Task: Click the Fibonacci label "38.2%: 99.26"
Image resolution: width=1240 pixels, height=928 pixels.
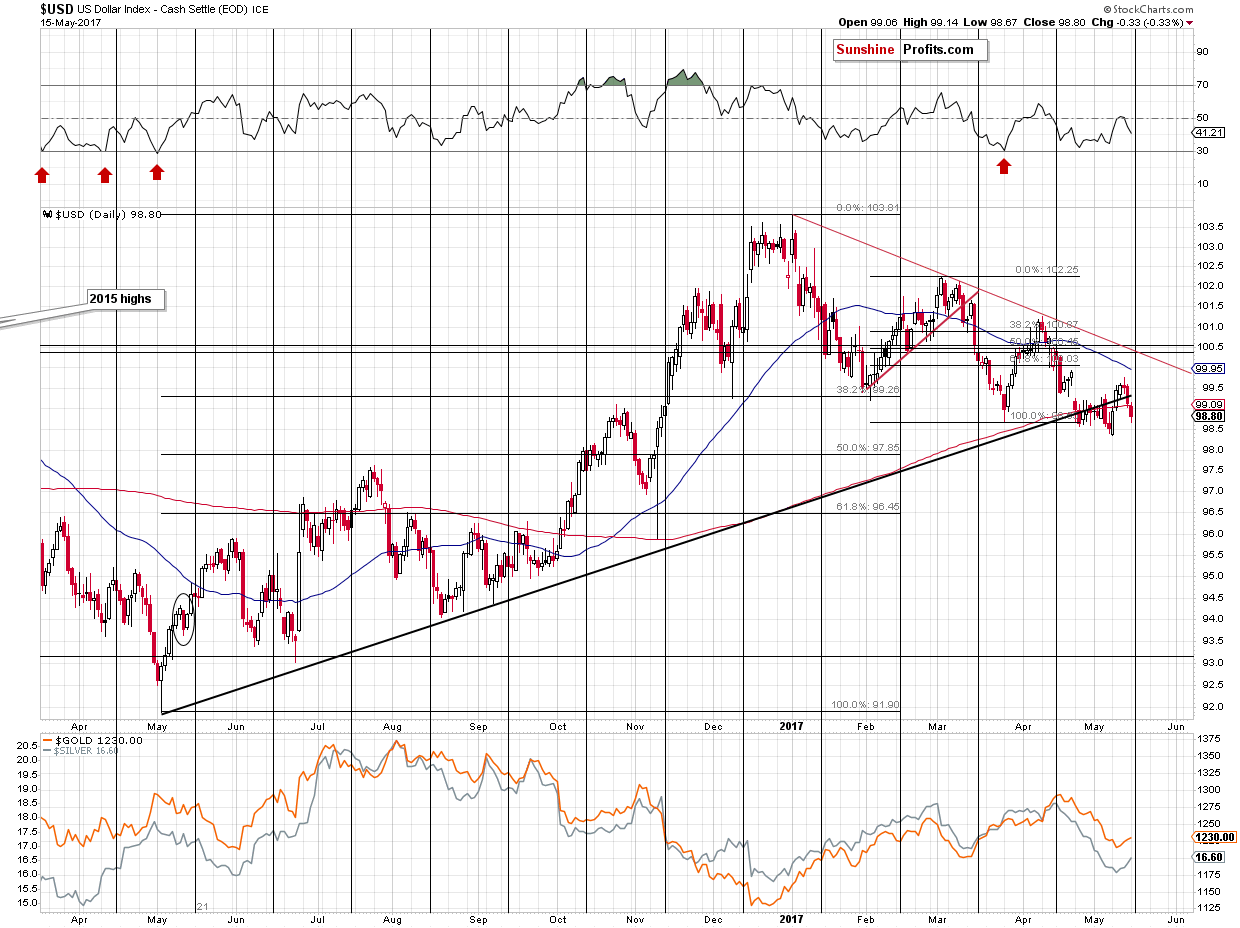Action: [868, 390]
